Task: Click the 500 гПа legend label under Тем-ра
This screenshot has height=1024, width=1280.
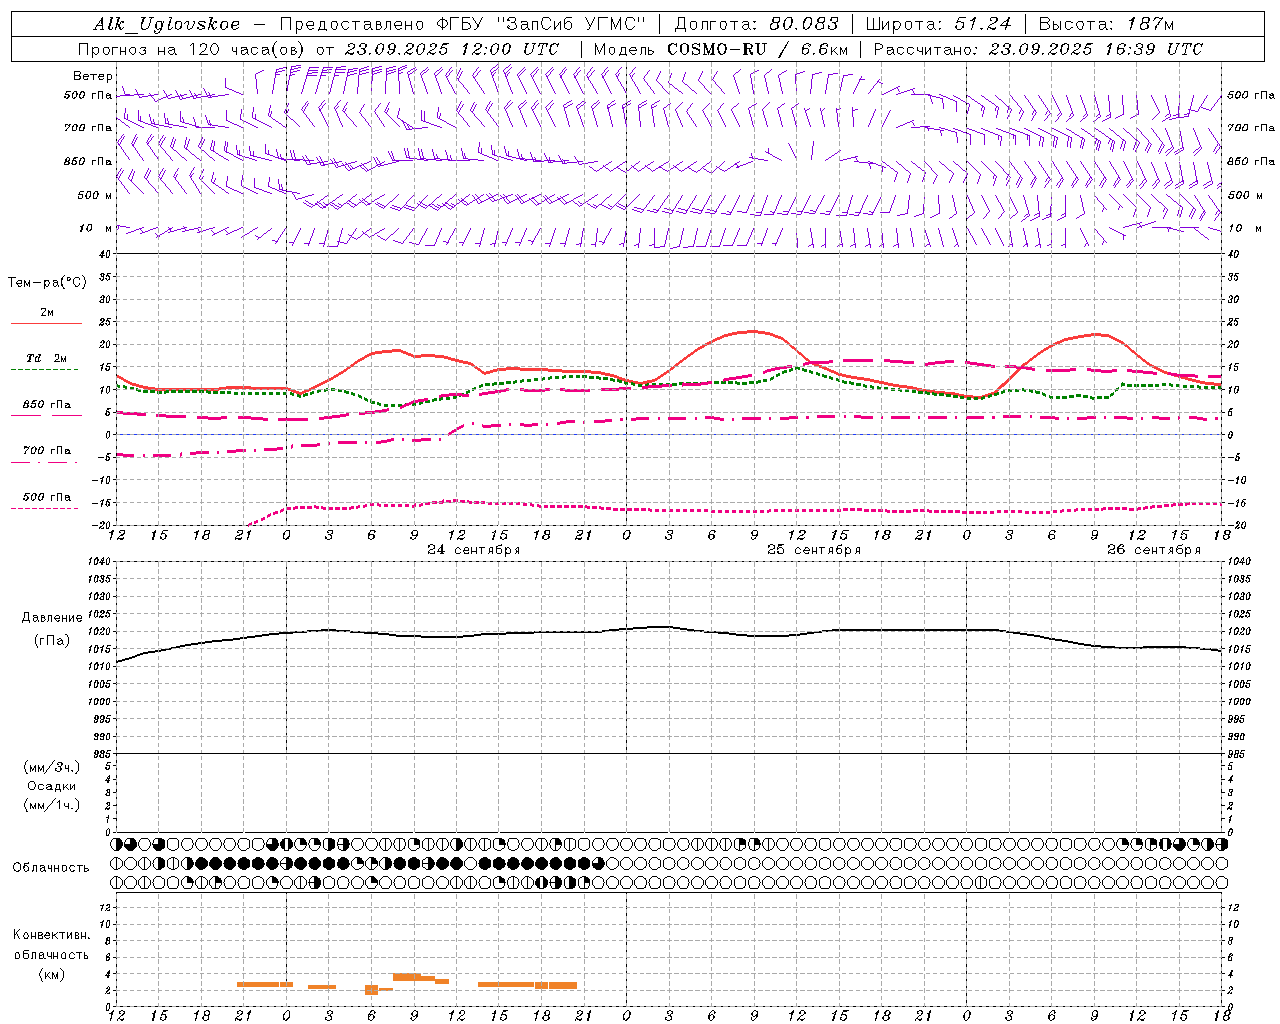Action: 47,497
